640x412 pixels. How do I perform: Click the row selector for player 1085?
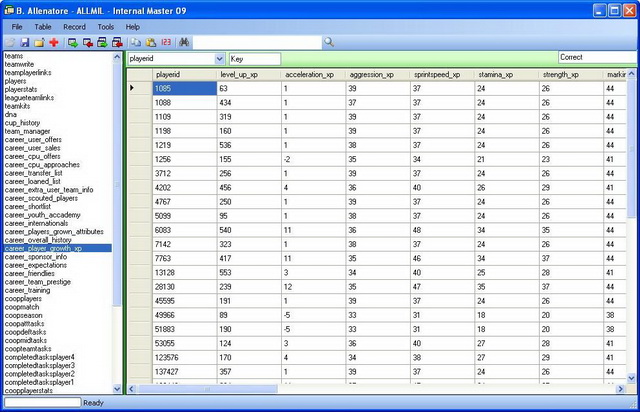(x=140, y=89)
